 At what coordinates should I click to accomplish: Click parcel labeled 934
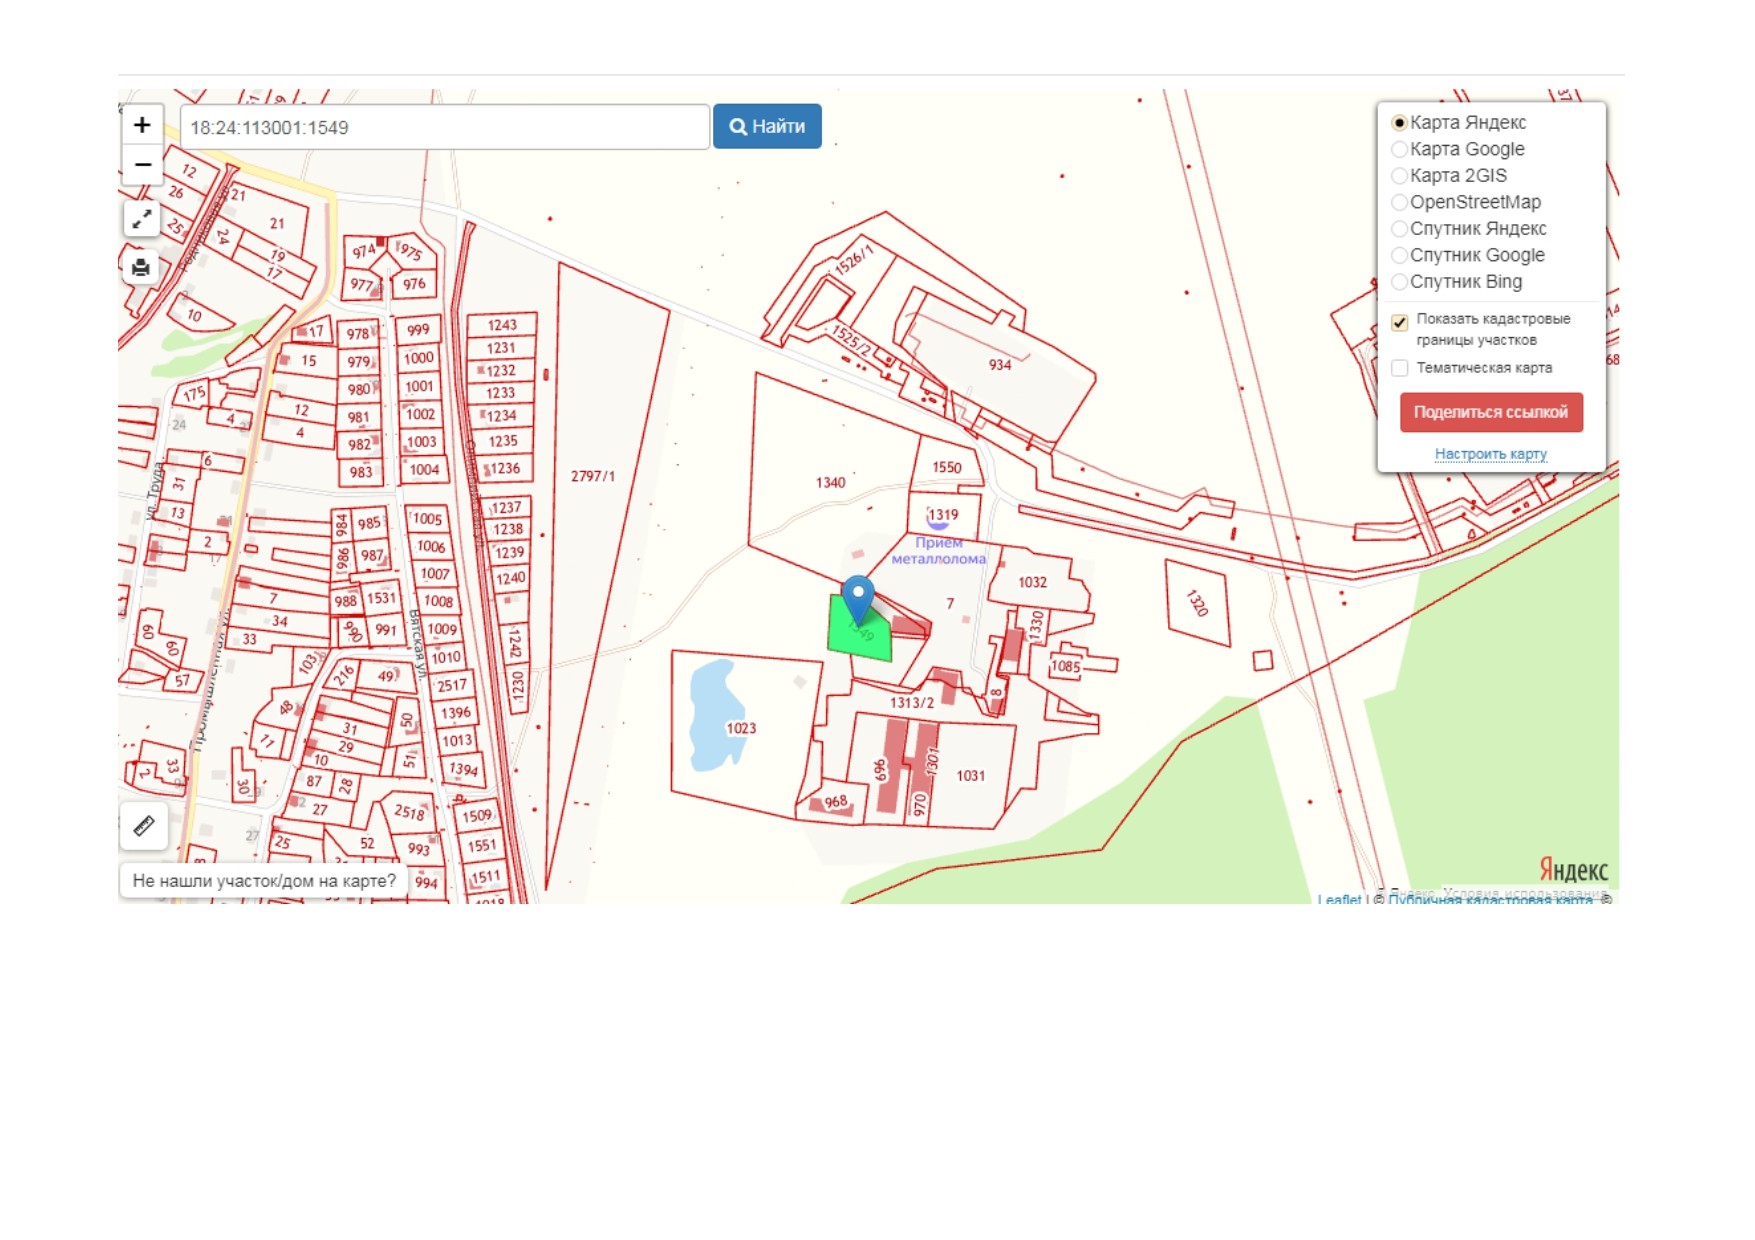click(x=999, y=365)
